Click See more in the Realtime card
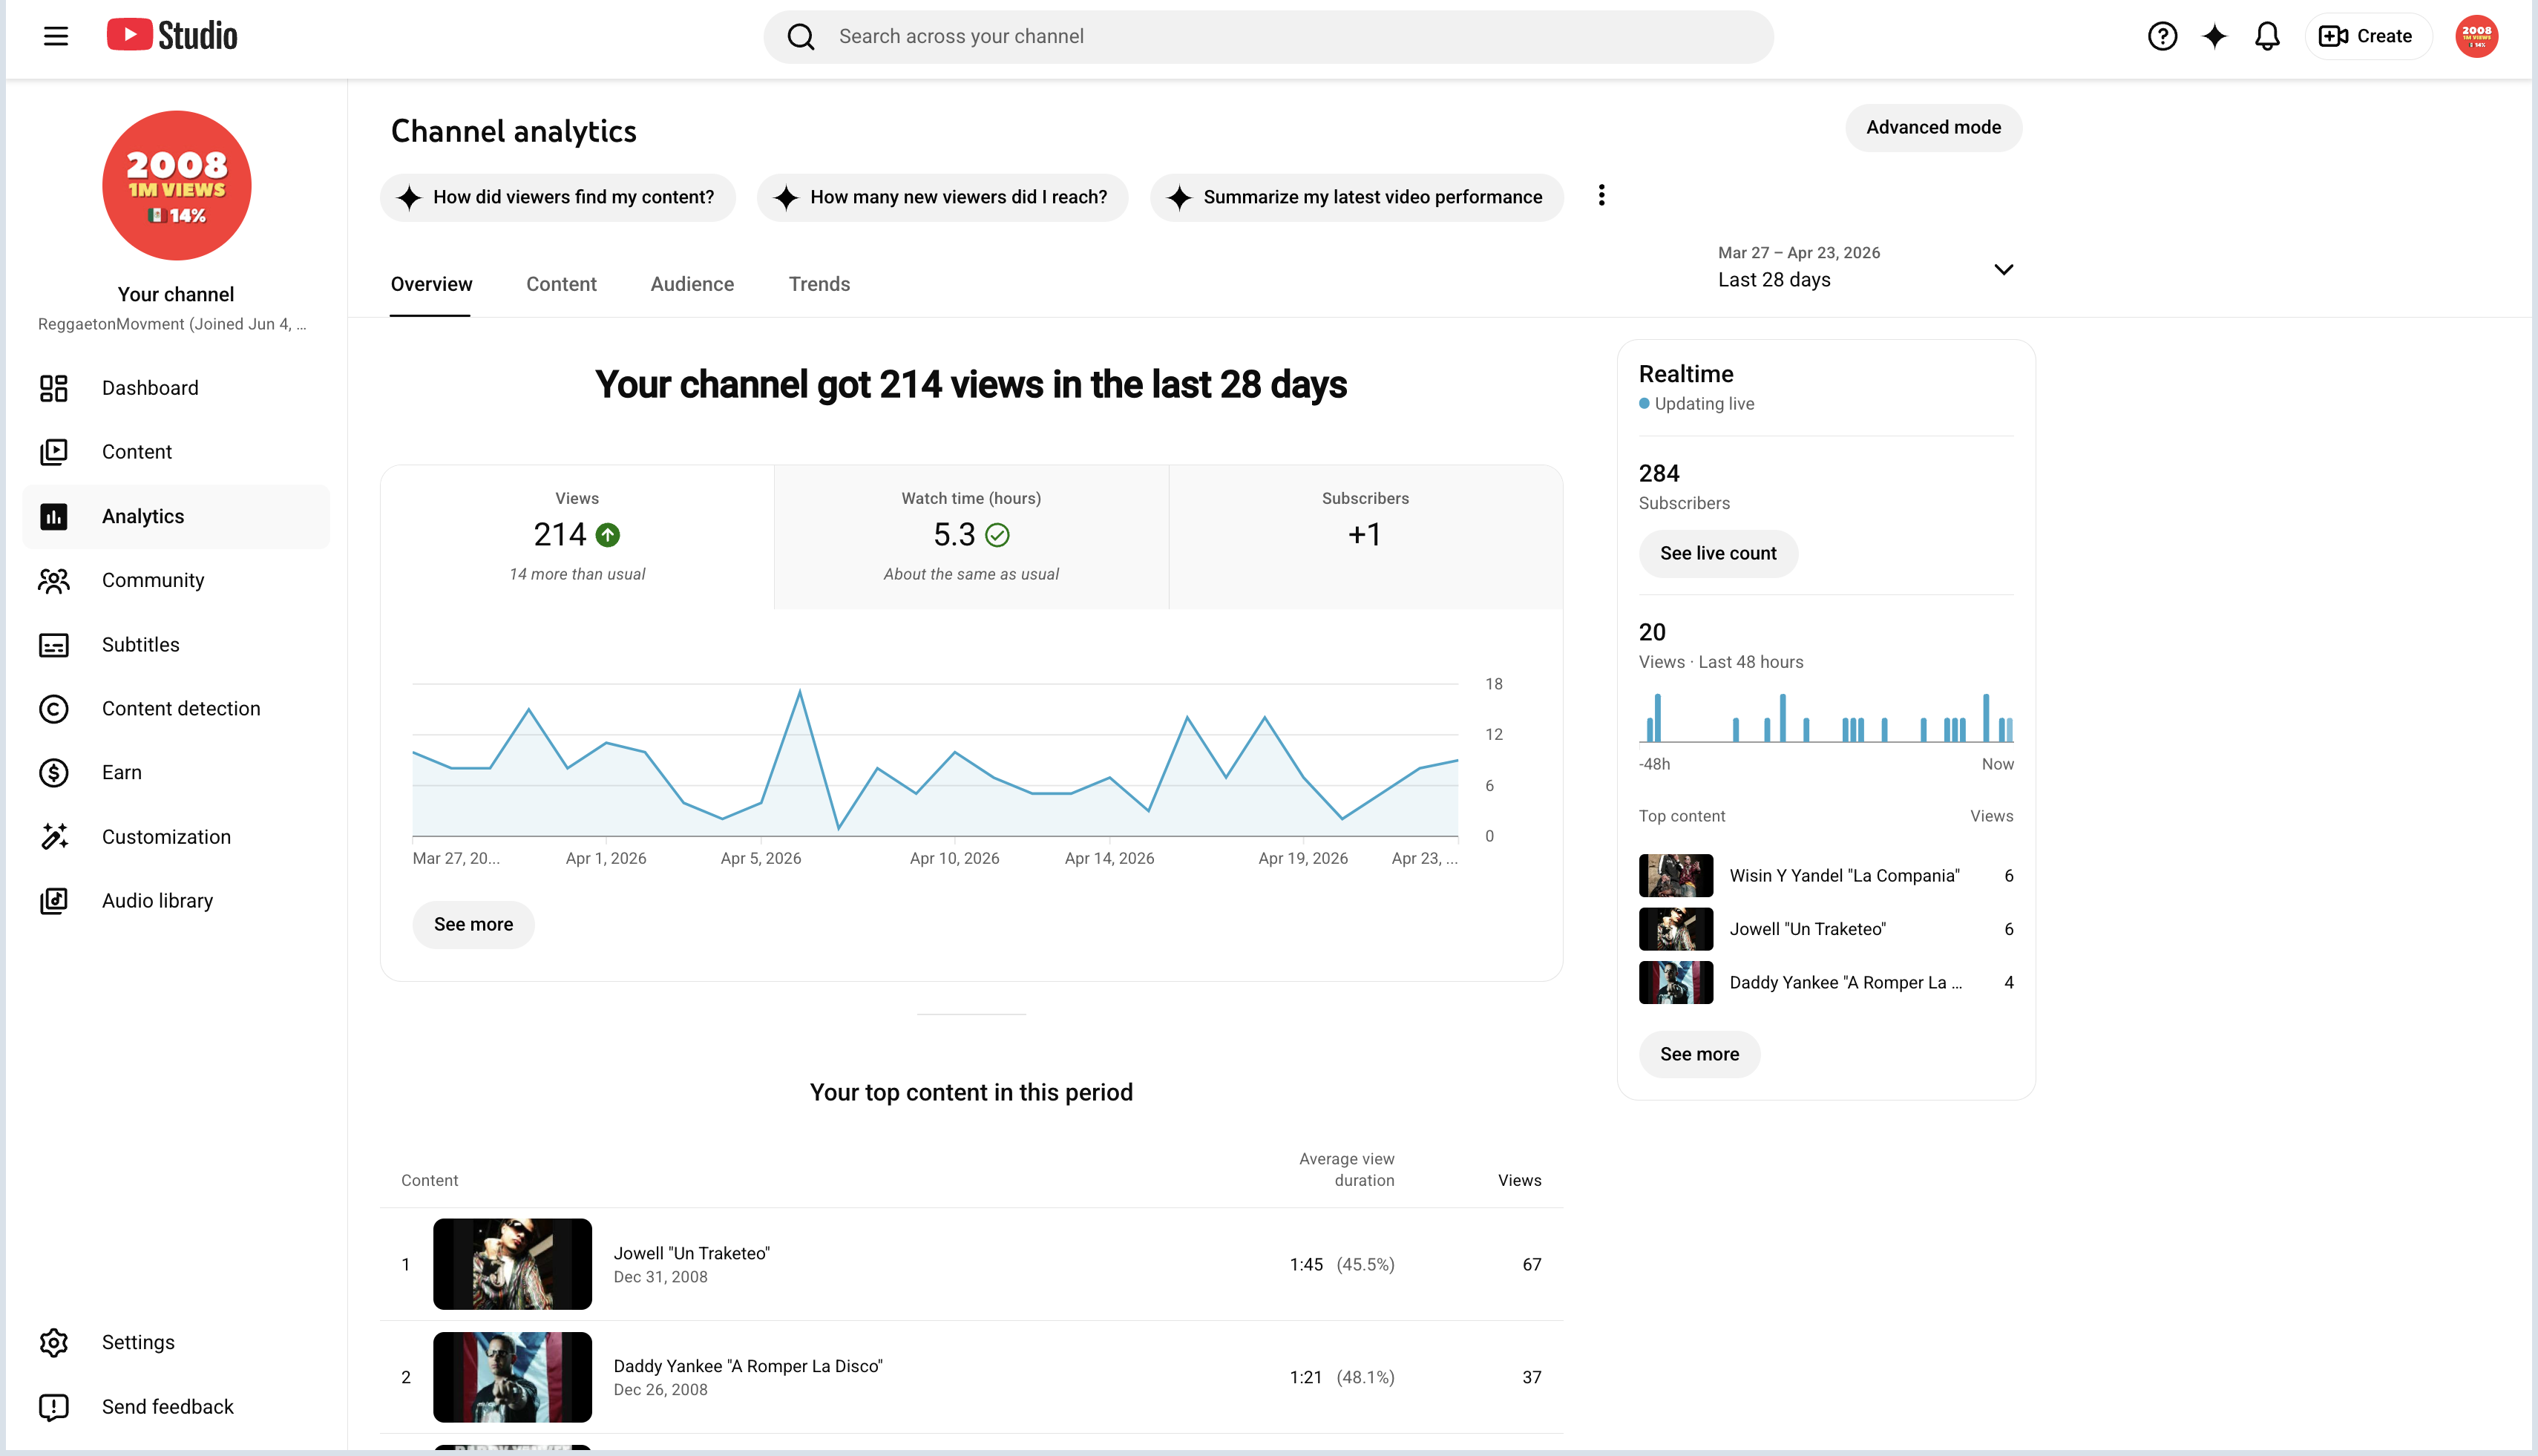Viewport: 2538px width, 1456px height. pos(1699,1055)
